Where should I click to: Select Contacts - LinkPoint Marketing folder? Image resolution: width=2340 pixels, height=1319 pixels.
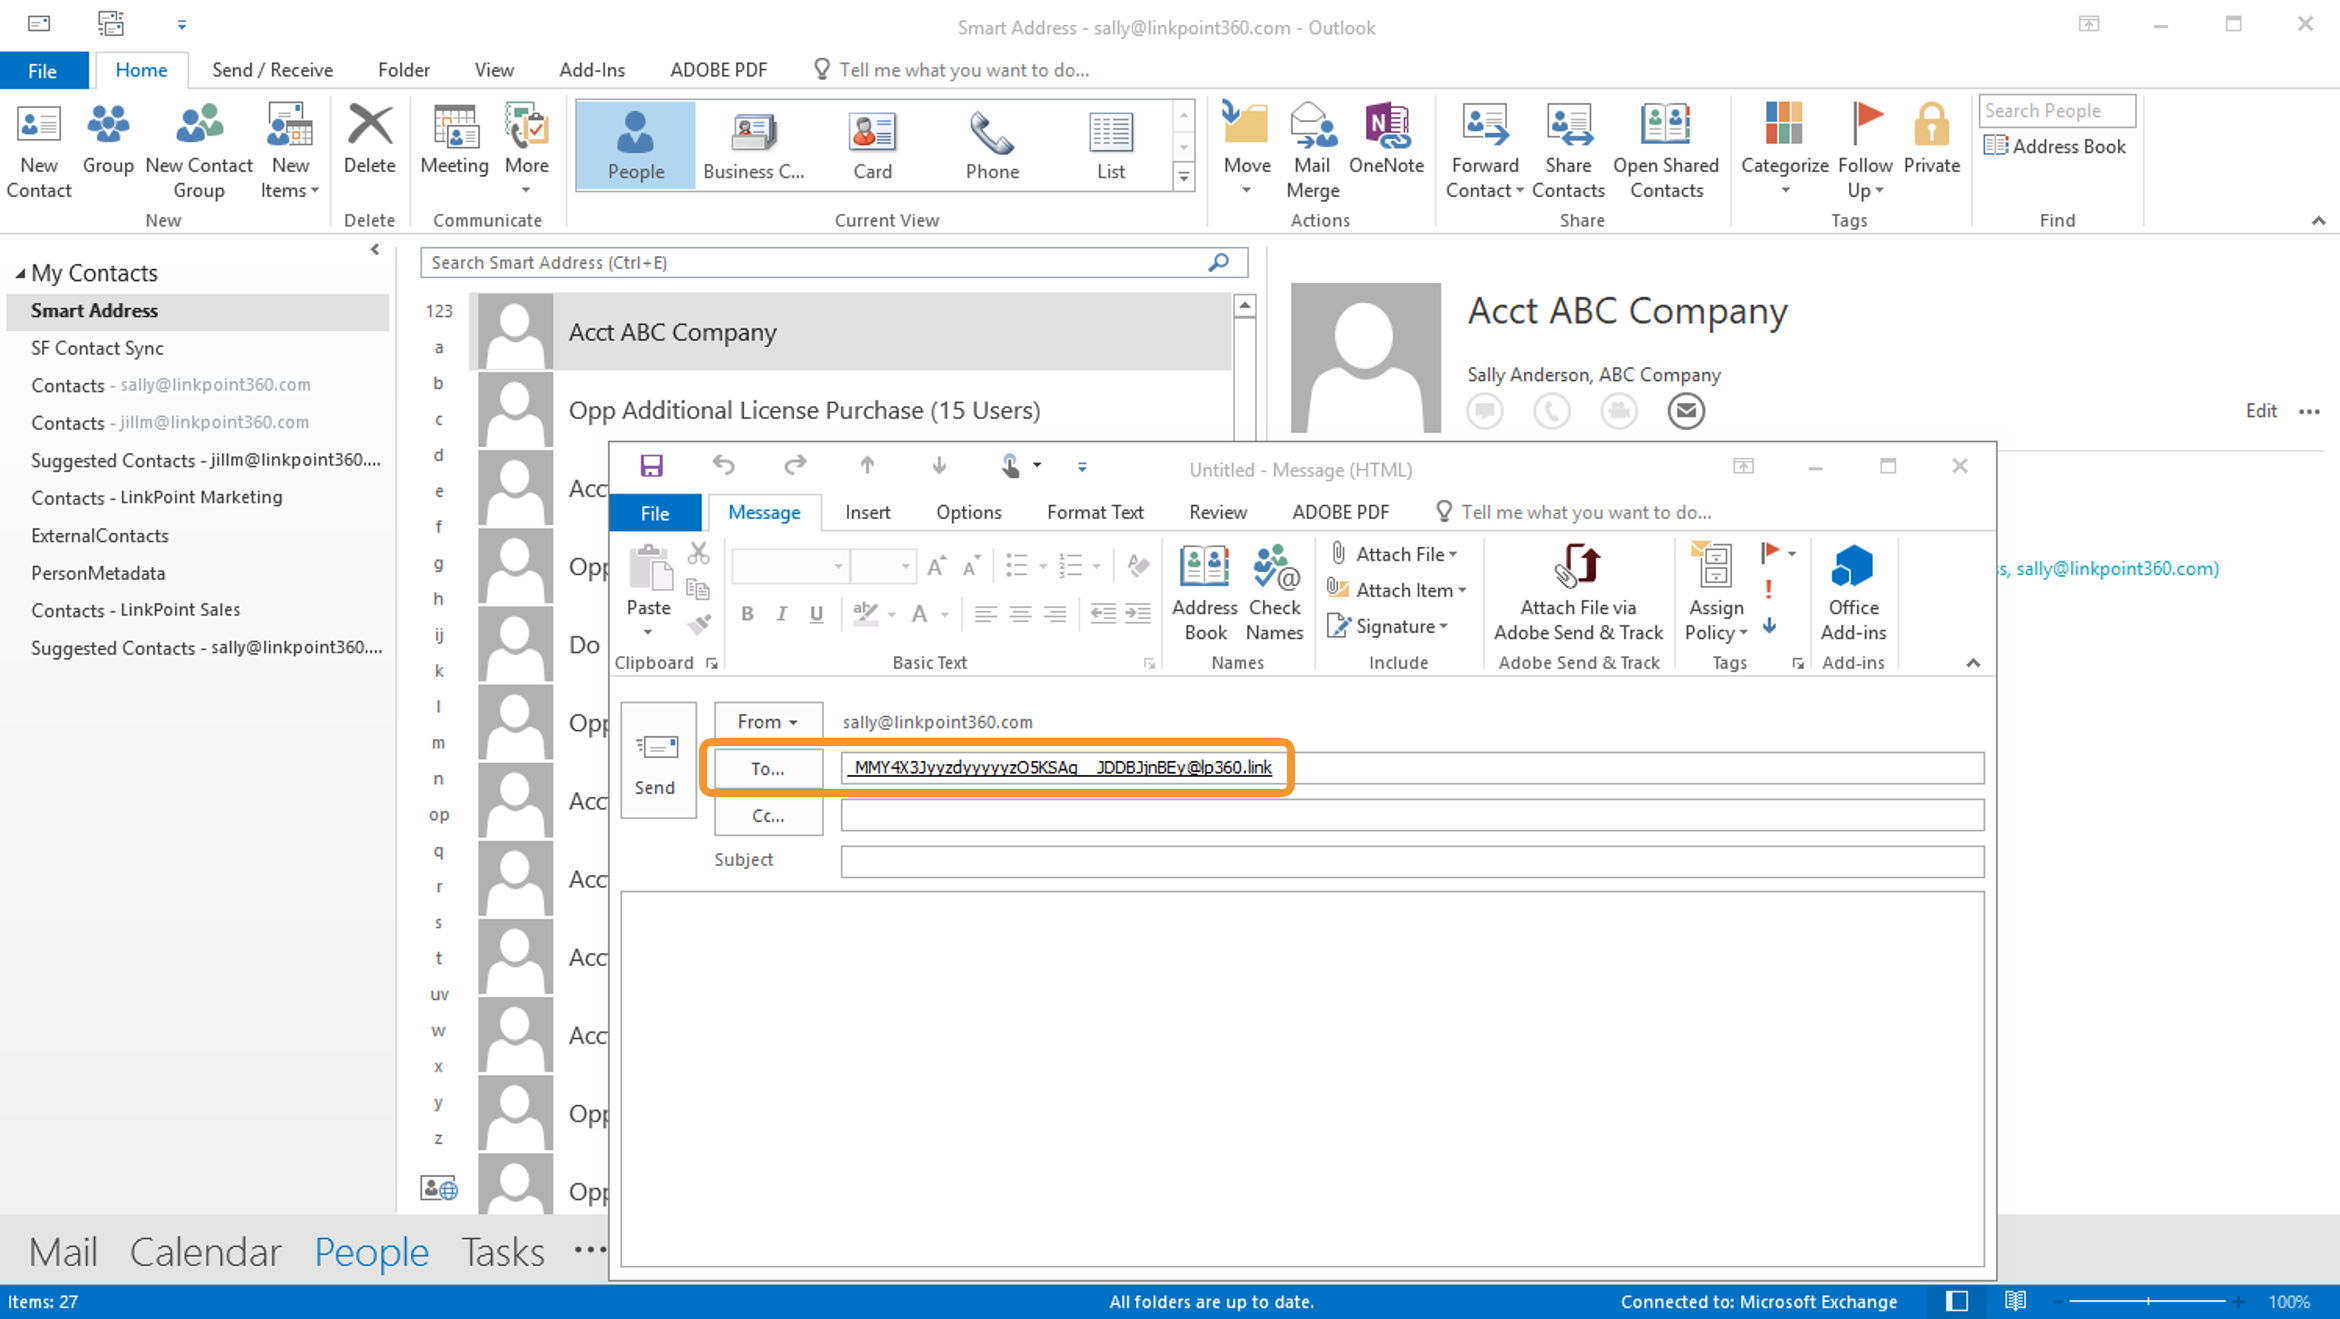pyautogui.click(x=198, y=497)
